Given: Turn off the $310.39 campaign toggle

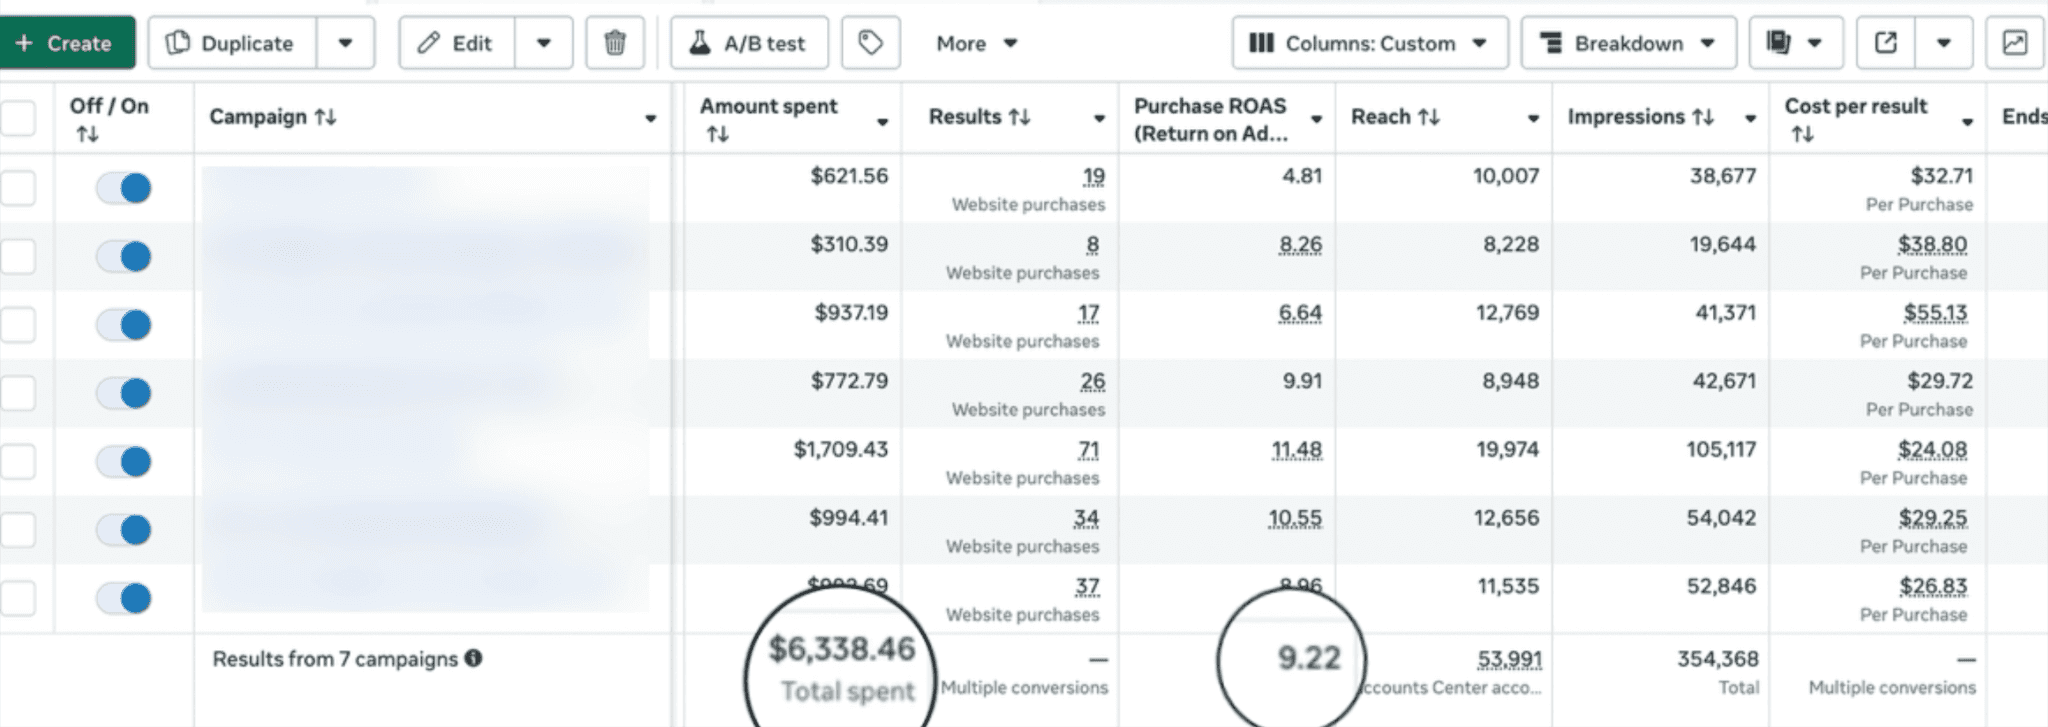Looking at the screenshot, I should coord(124,257).
